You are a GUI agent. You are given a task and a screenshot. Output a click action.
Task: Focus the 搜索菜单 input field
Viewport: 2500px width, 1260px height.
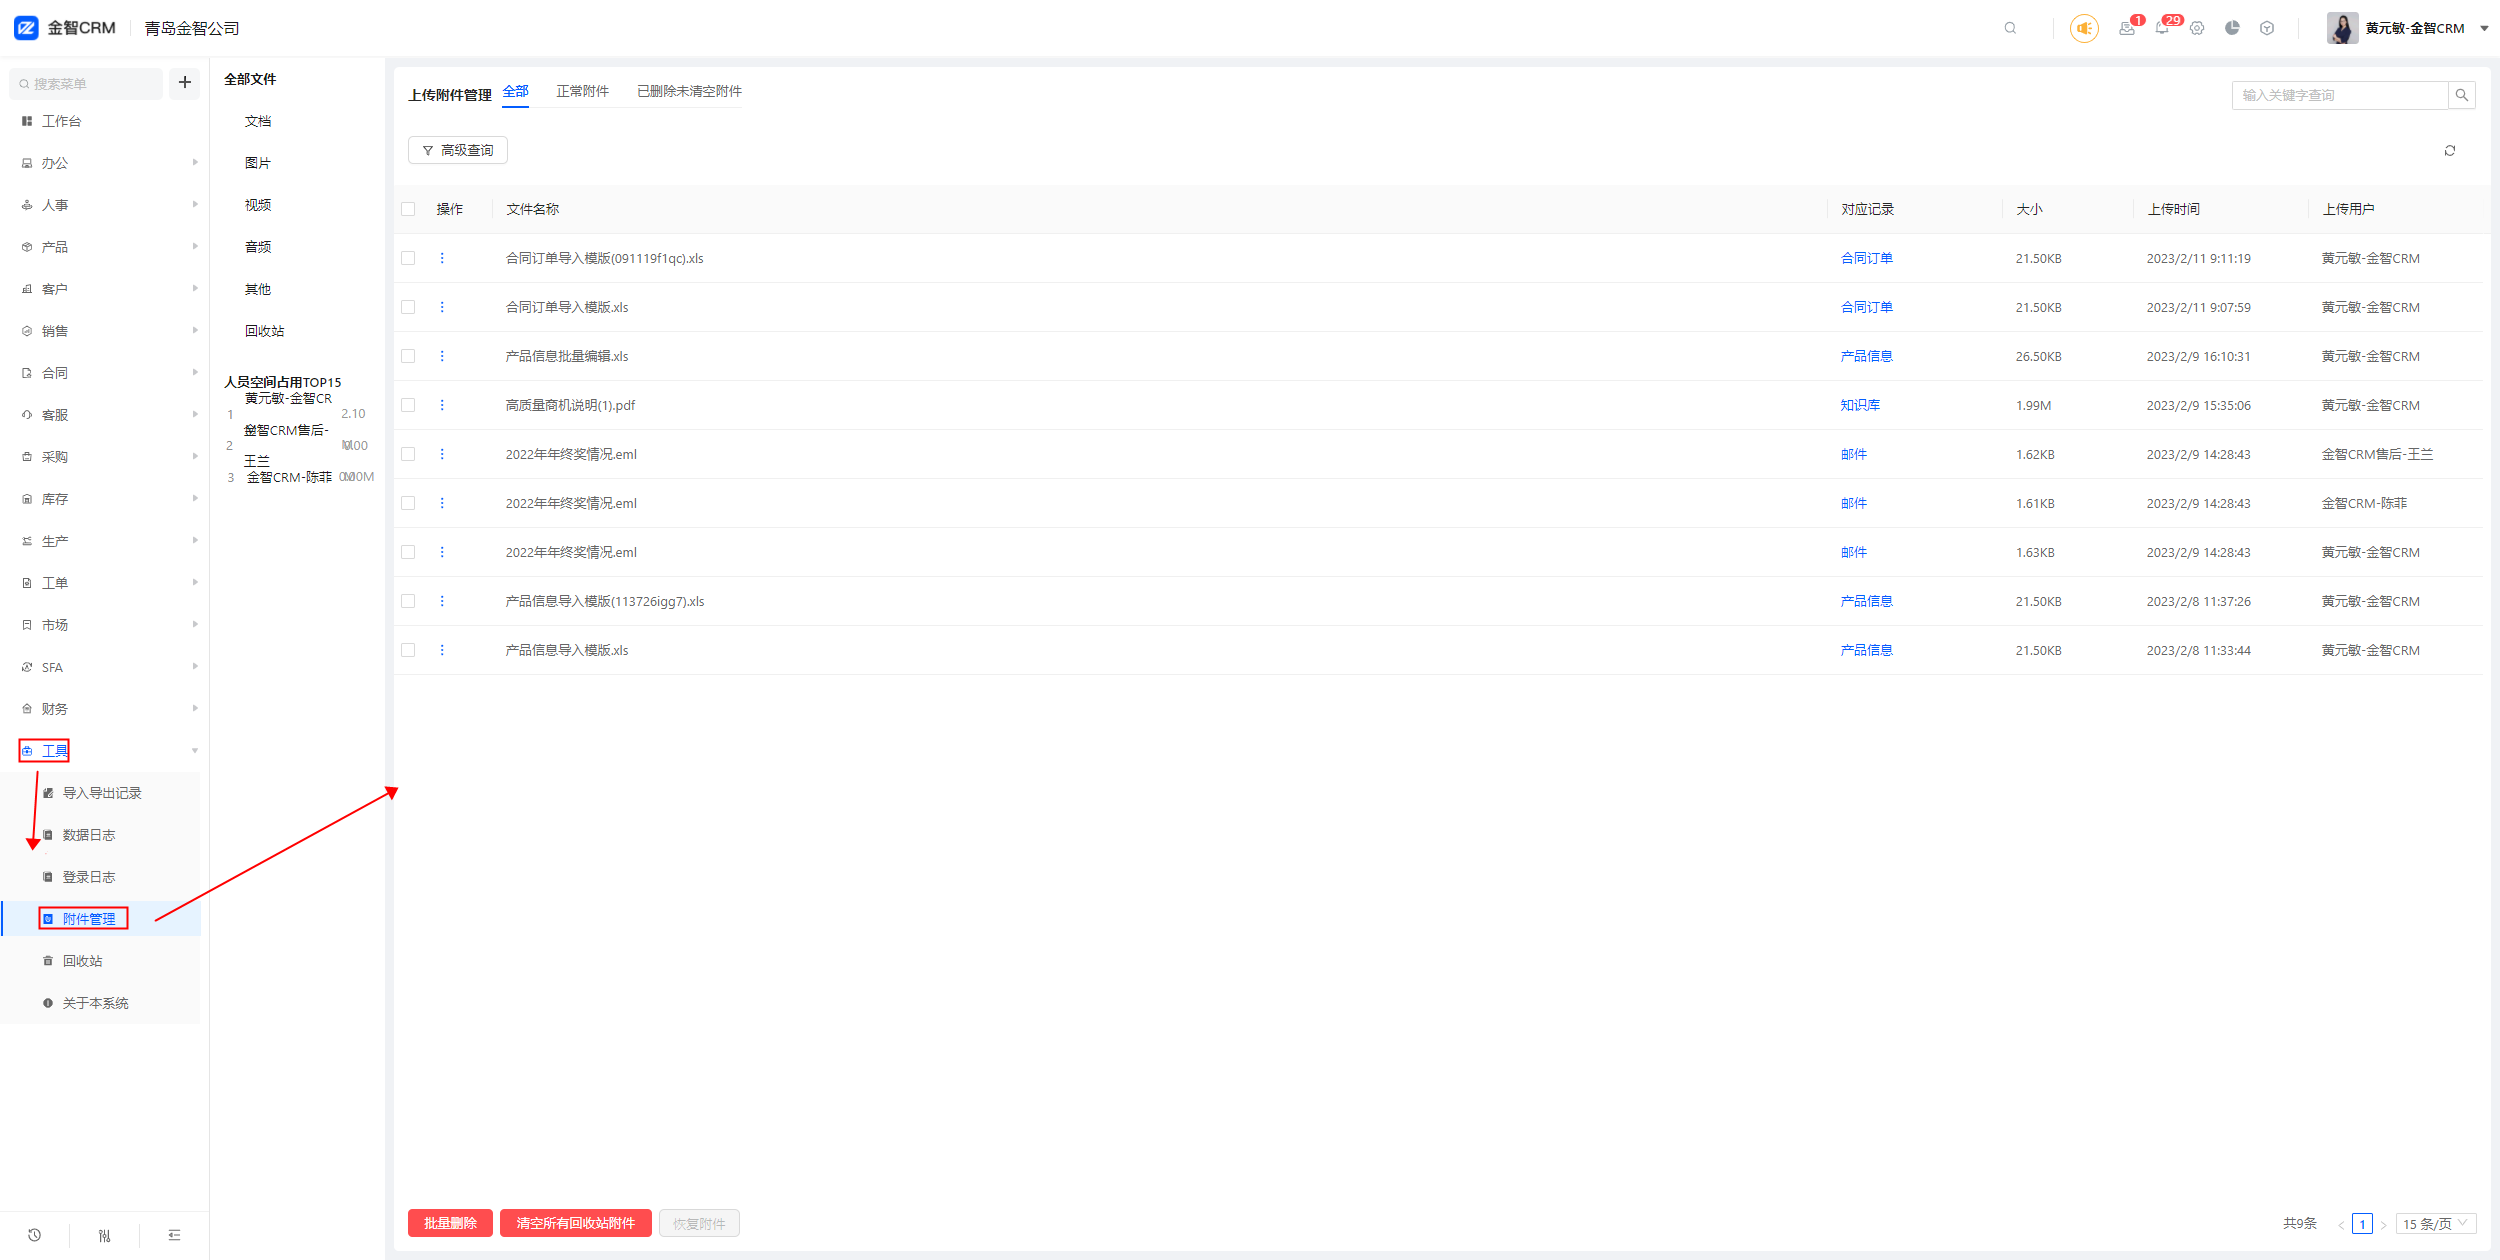[x=86, y=83]
